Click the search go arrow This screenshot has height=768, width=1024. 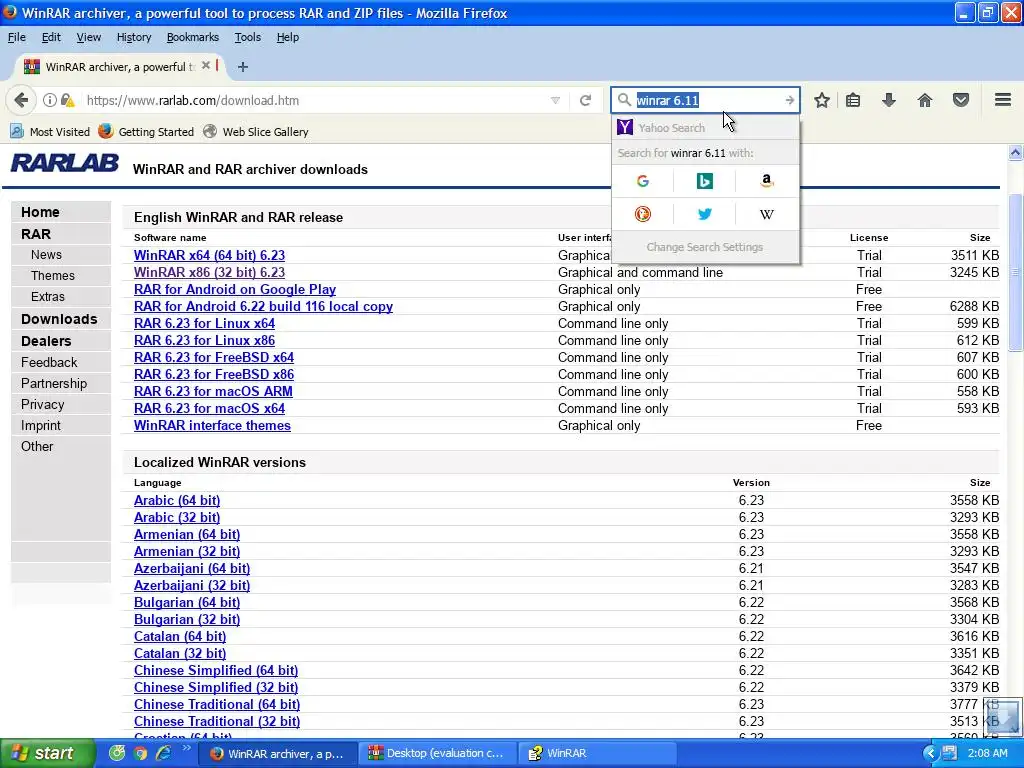(790, 100)
